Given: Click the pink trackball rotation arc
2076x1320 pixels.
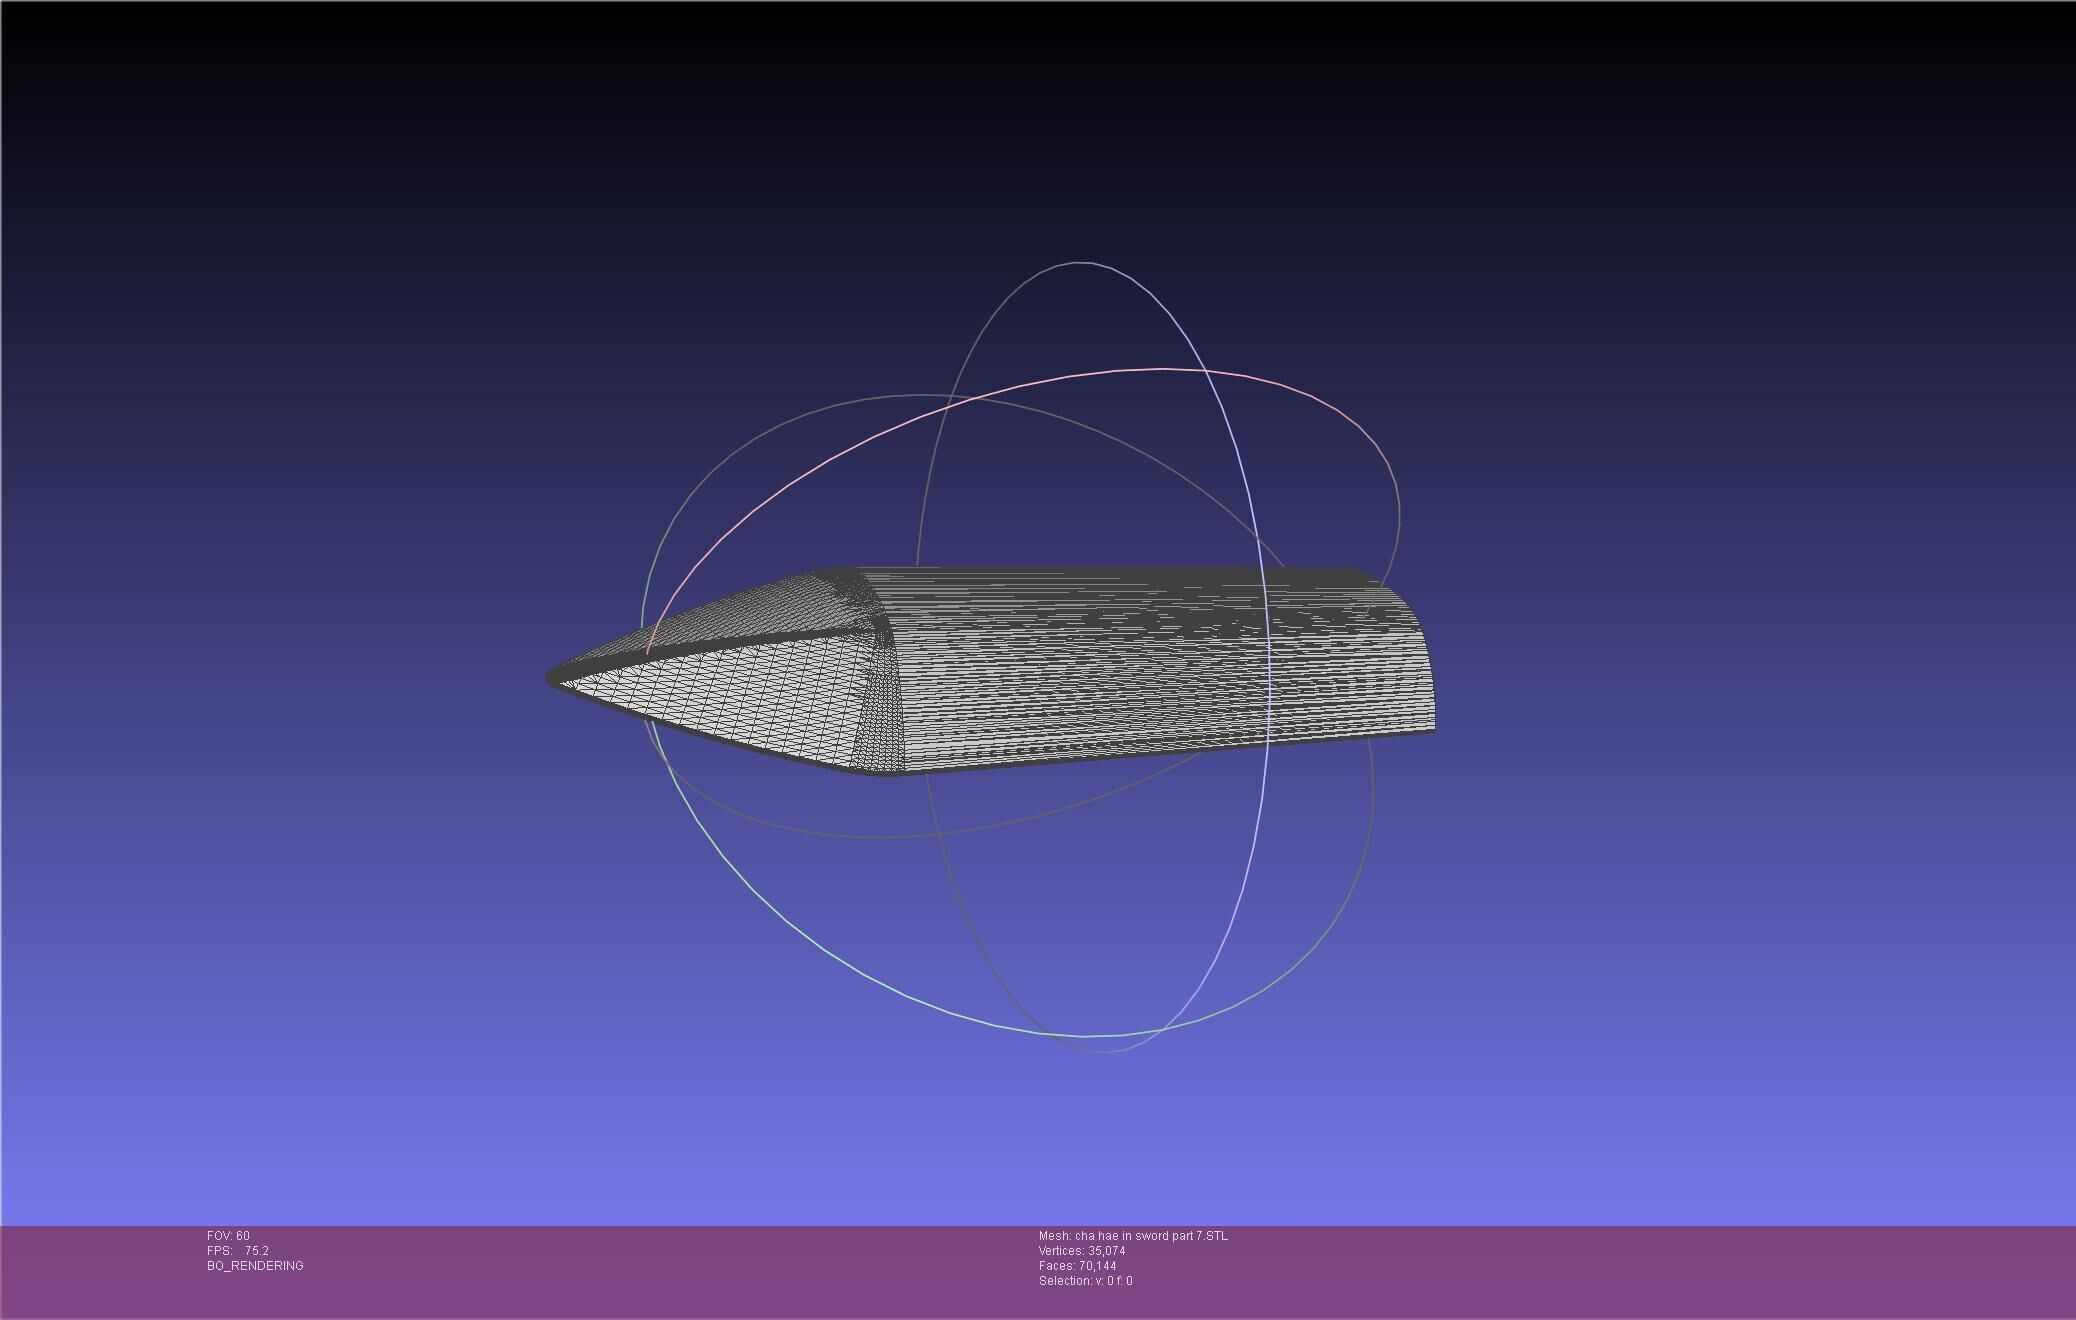Looking at the screenshot, I should click(x=1160, y=370).
